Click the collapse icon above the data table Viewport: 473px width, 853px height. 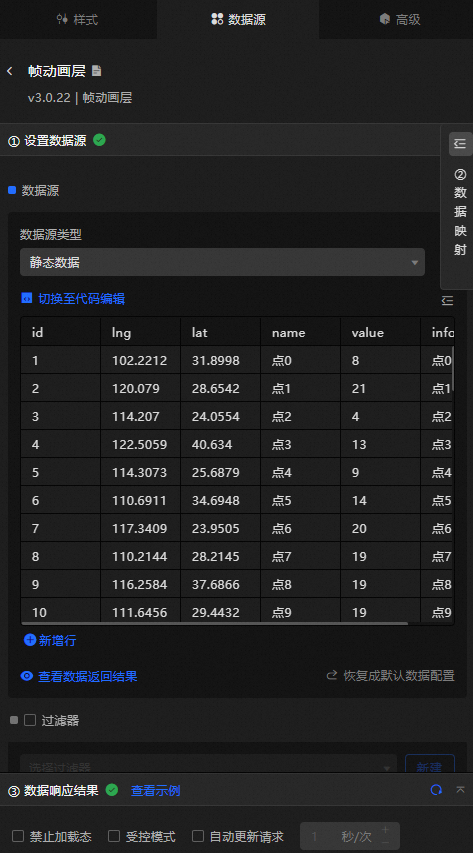[447, 300]
